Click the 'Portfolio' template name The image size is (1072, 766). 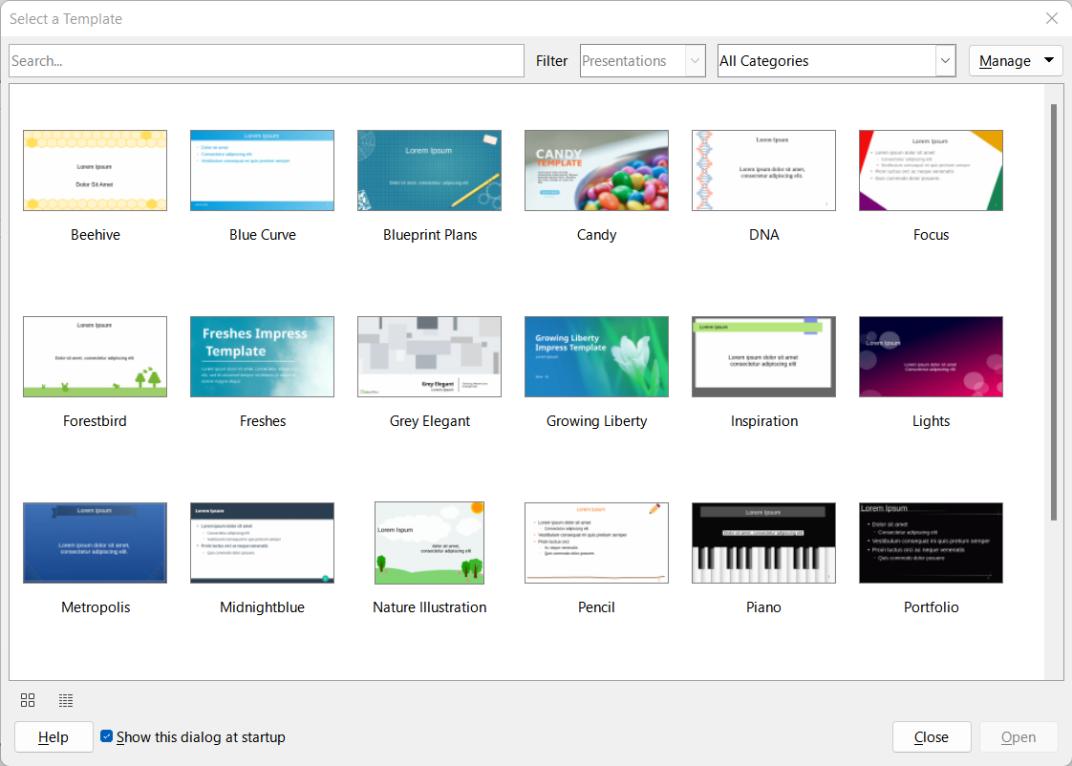pyautogui.click(x=931, y=607)
